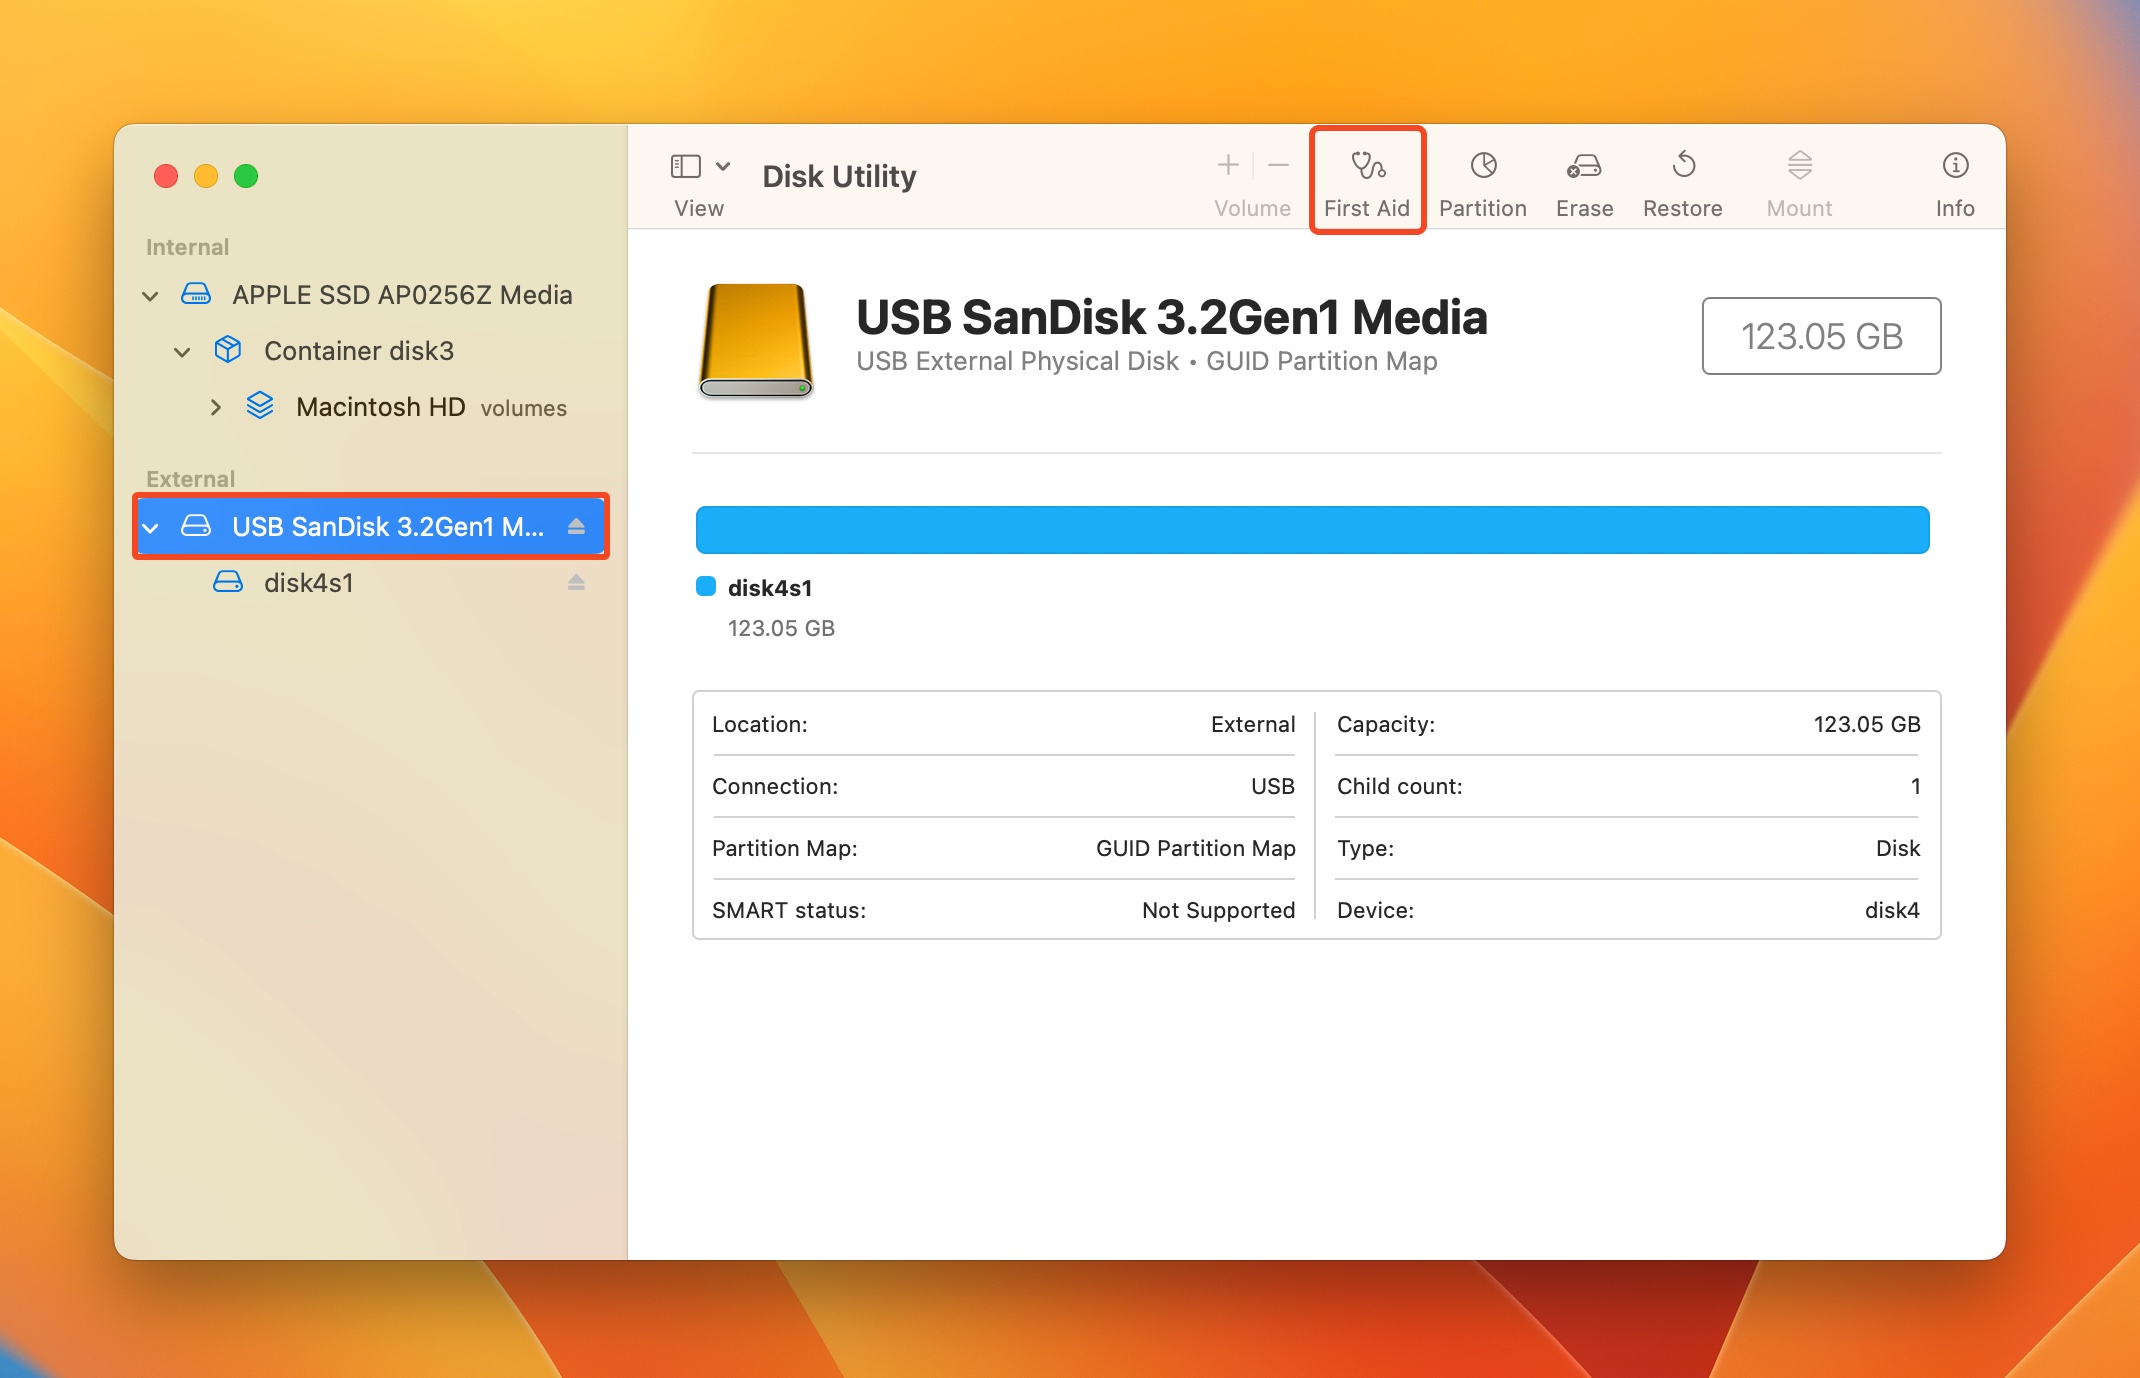Eject the USB SanDisk external drive
Viewport: 2140px width, 1378px height.
point(576,526)
